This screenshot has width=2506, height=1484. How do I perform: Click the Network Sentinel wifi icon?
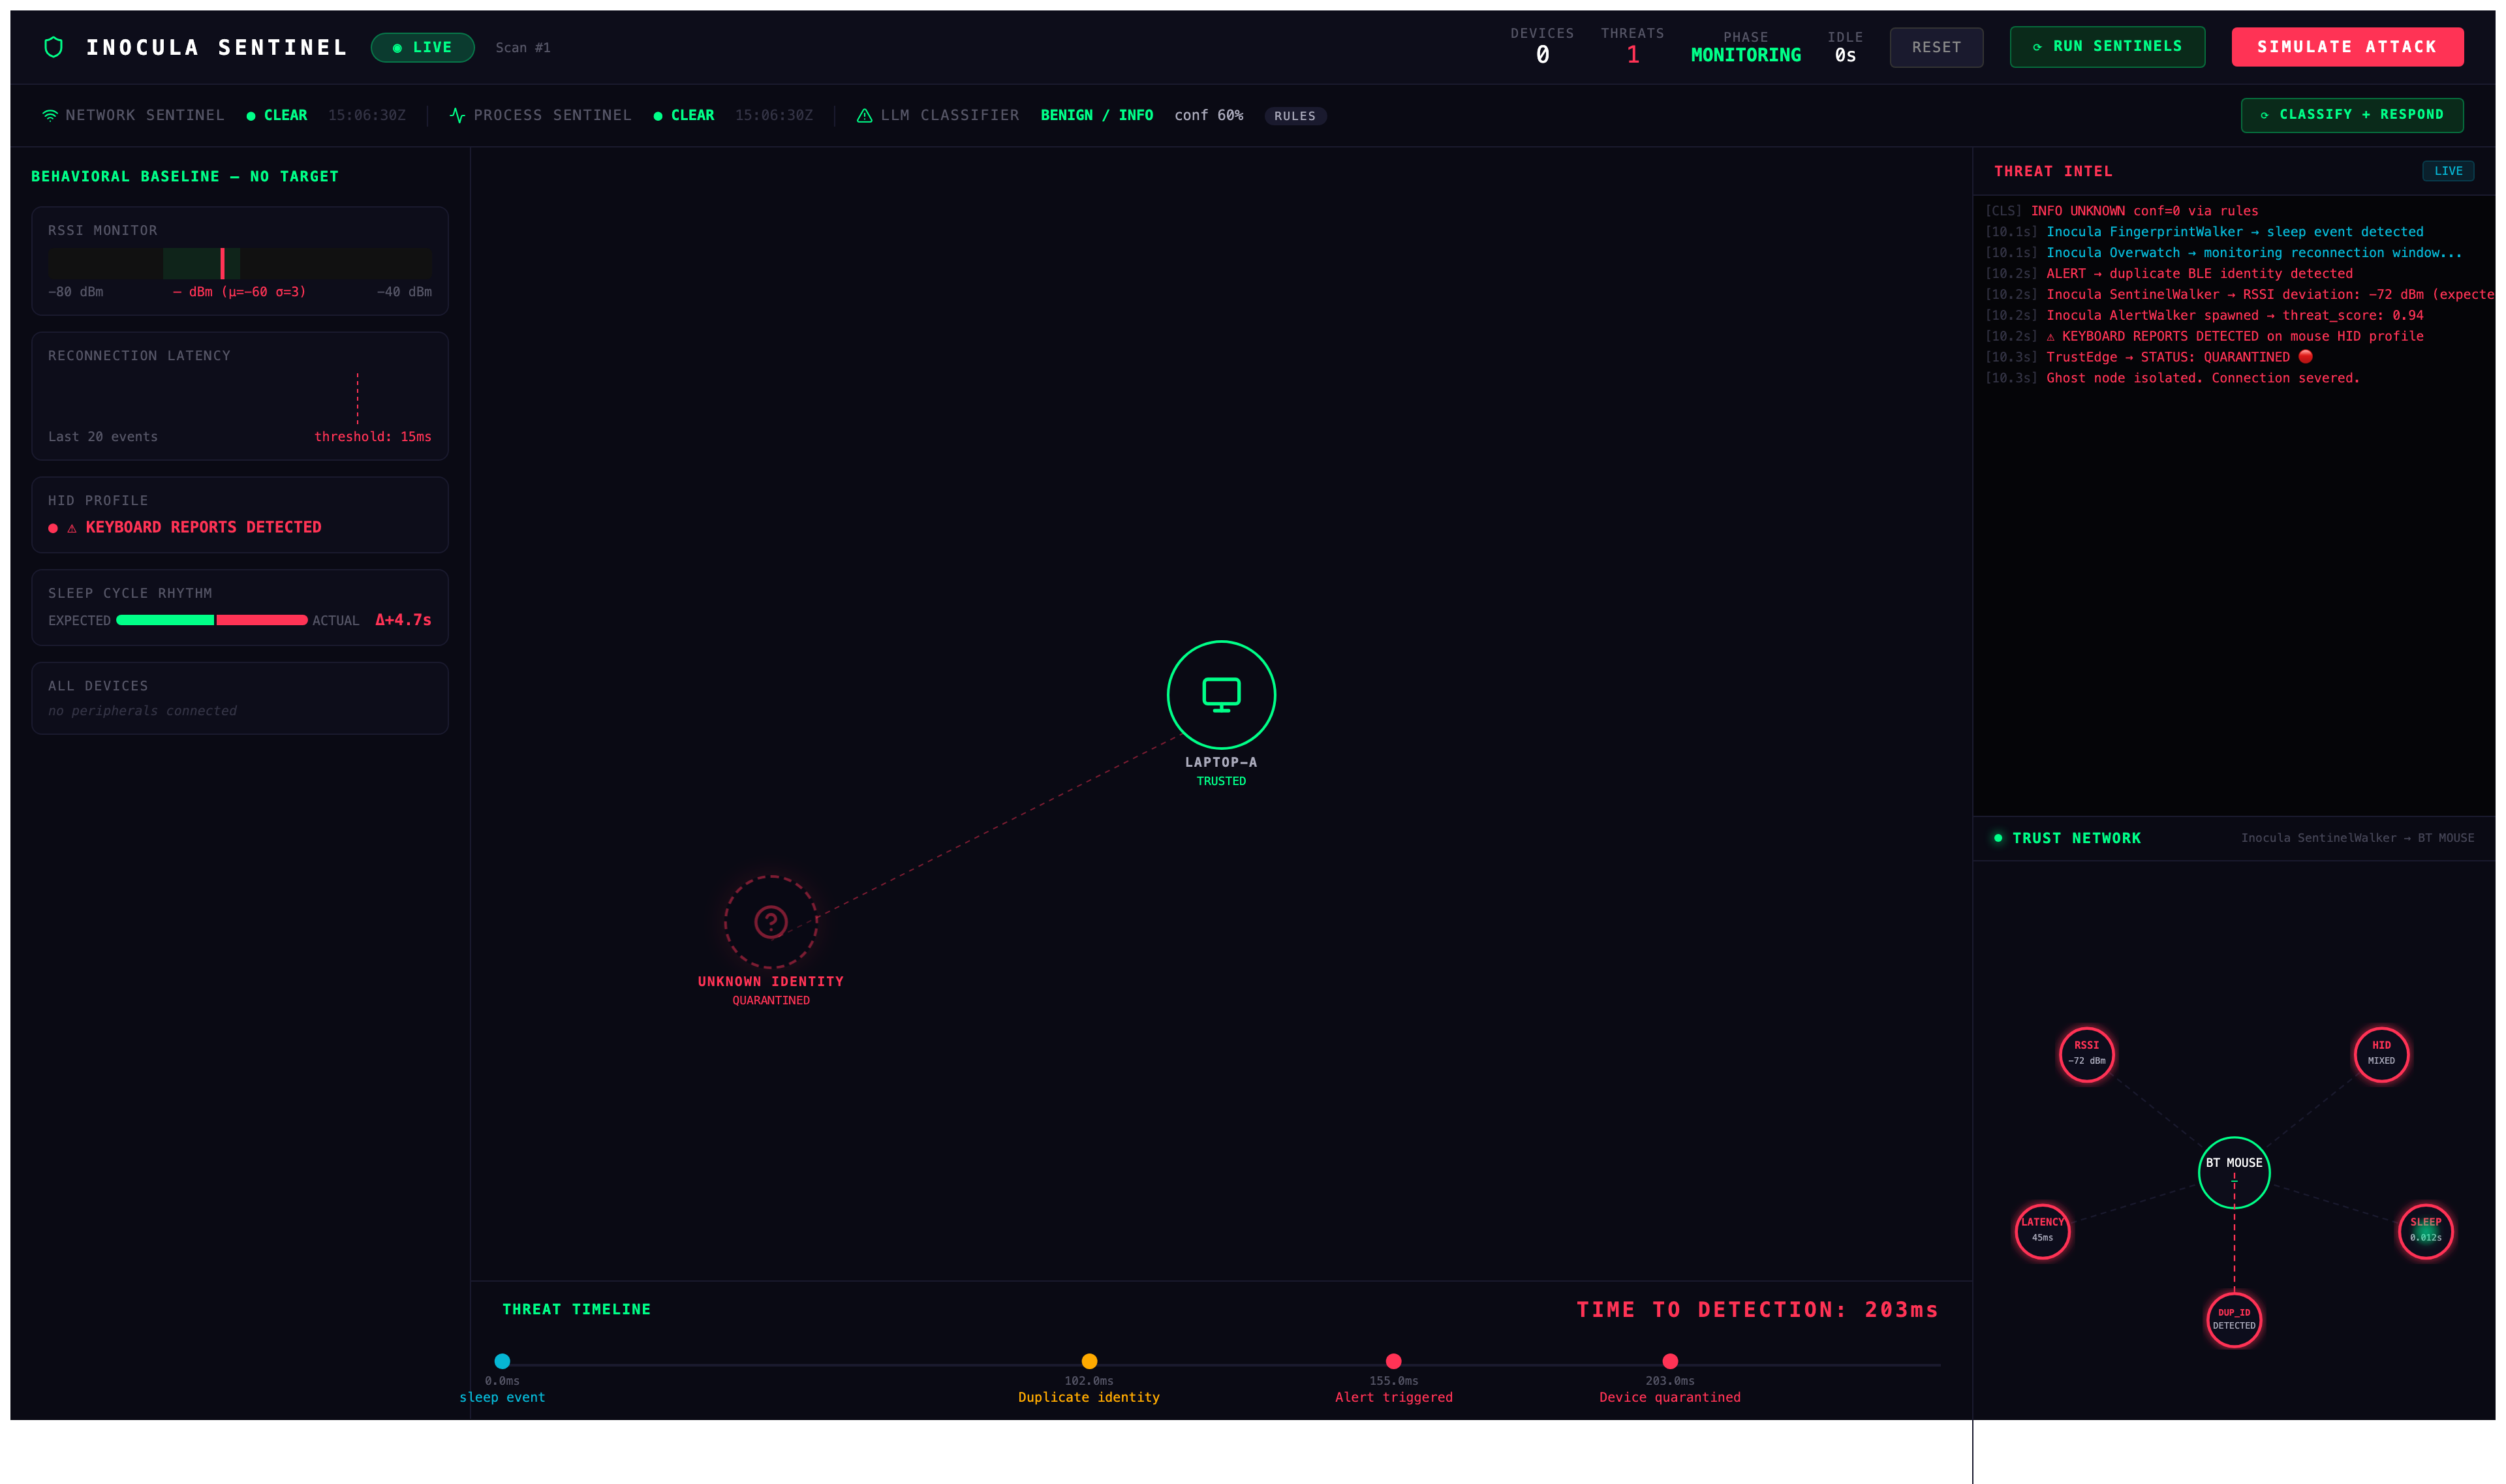coord(50,116)
